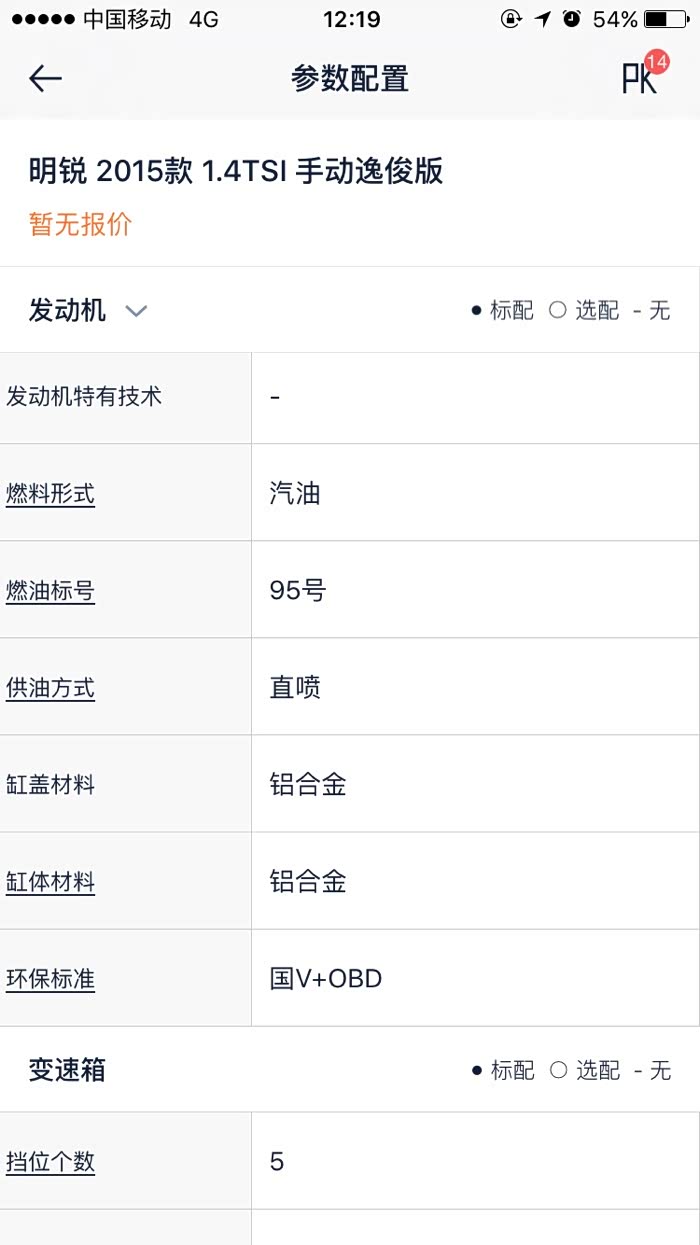Tap the location arrow status icon

tap(542, 19)
